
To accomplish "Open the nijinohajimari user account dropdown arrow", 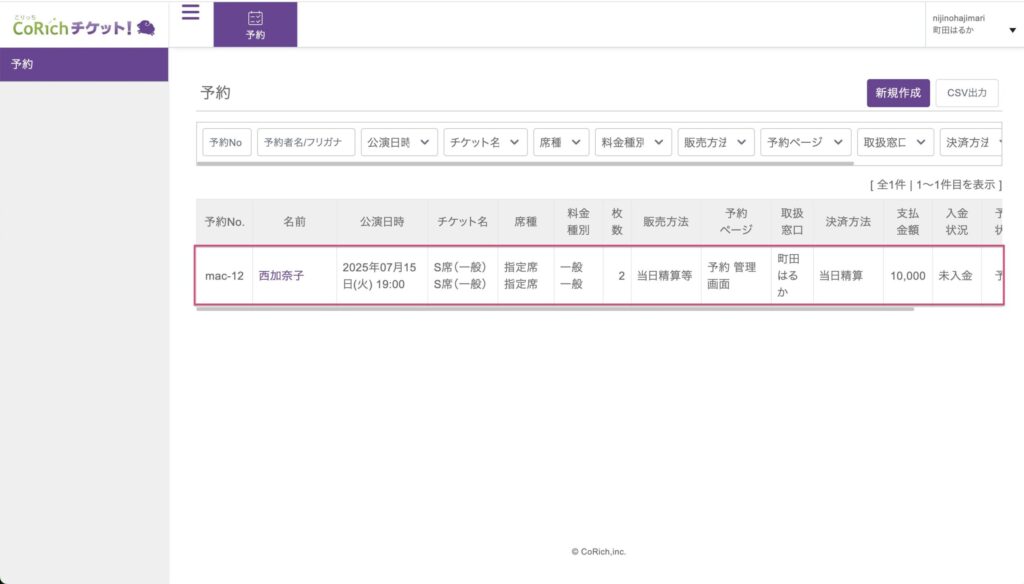I will pyautogui.click(x=1012, y=31).
